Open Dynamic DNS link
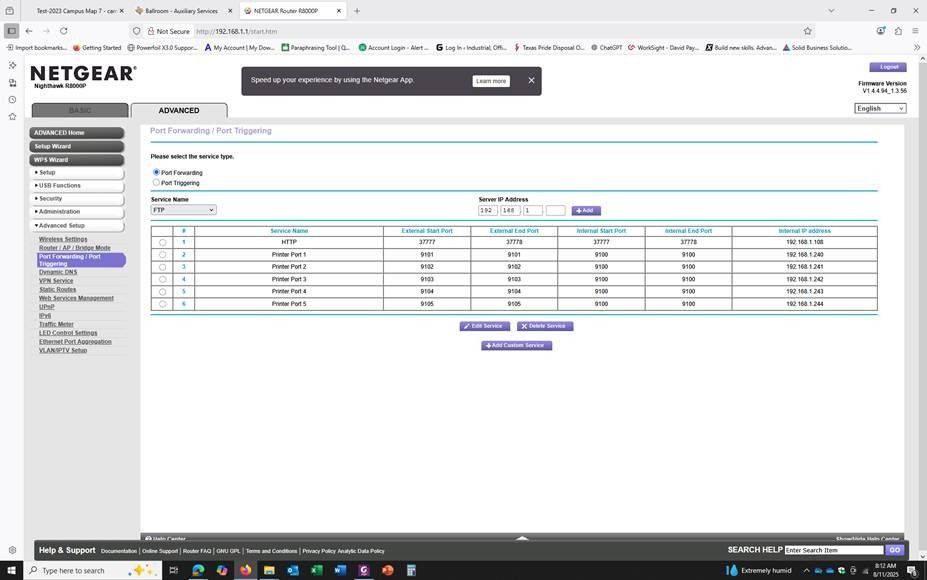Viewport: 927px width, 580px height. pos(58,272)
